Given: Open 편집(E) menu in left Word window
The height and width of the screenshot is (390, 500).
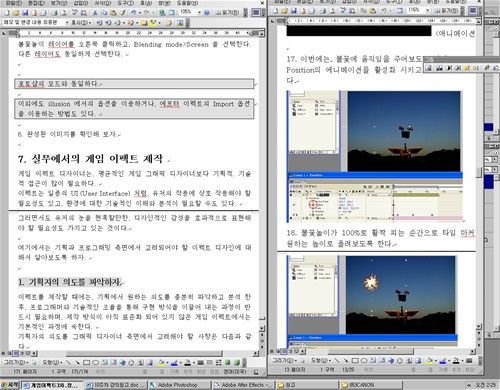Looking at the screenshot, I should coord(36,3).
